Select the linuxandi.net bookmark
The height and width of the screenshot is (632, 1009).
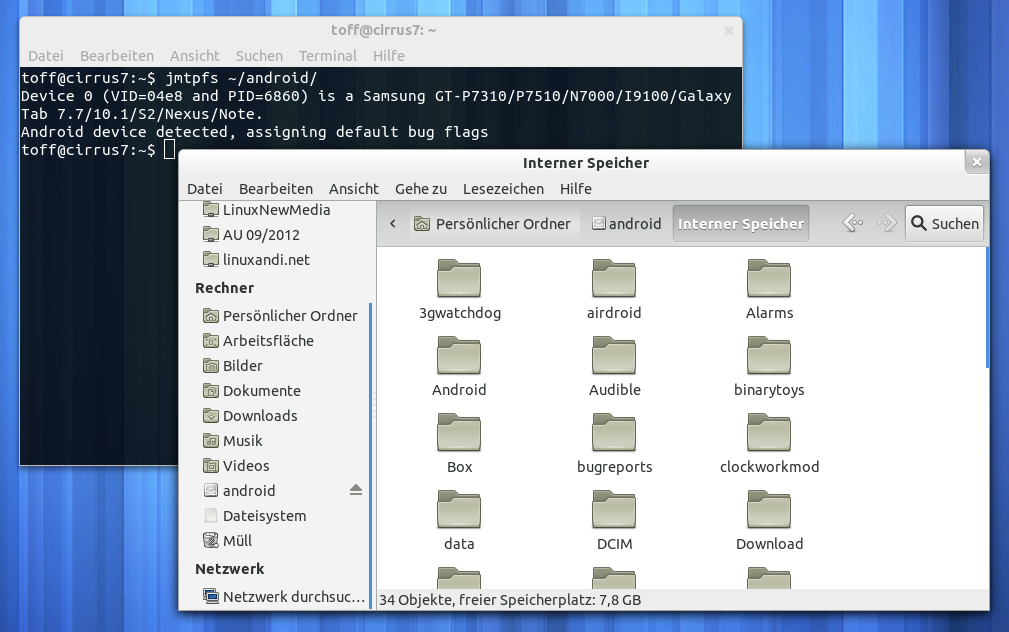[x=265, y=260]
